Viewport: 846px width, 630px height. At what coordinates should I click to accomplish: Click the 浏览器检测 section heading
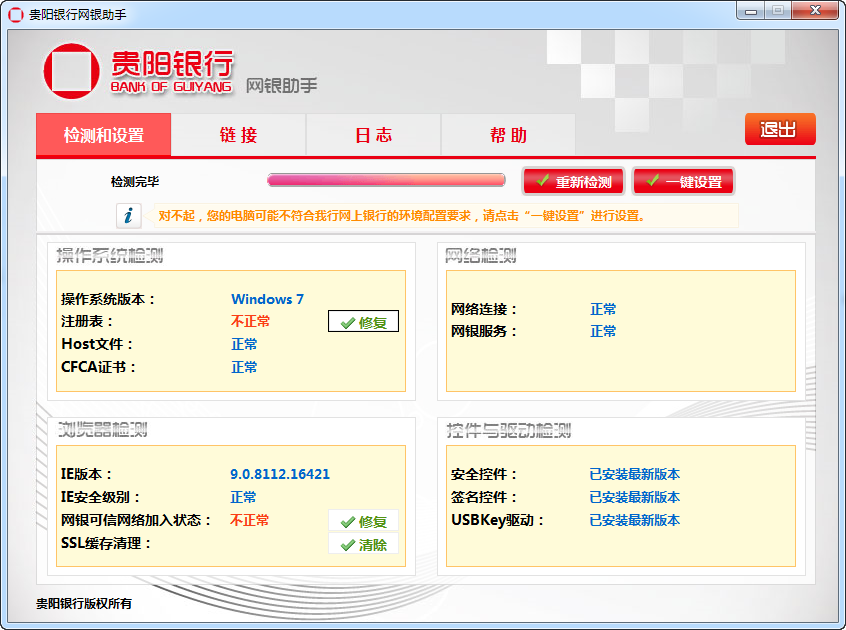point(103,430)
